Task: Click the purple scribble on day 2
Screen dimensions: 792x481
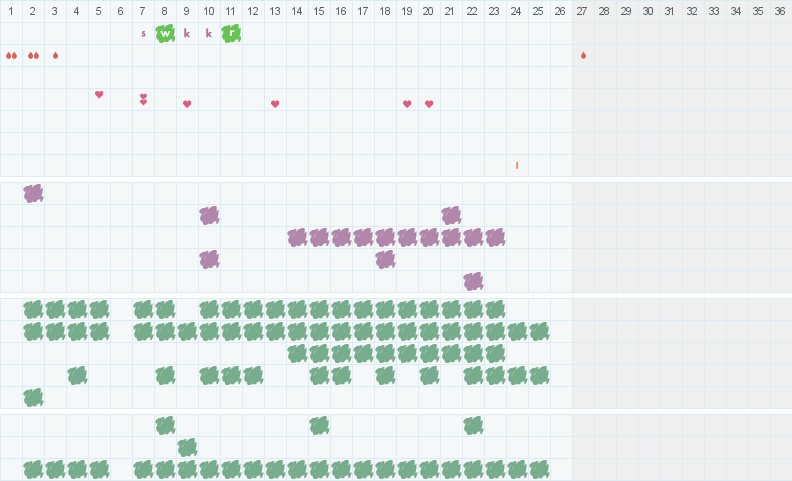Action: pos(33,193)
